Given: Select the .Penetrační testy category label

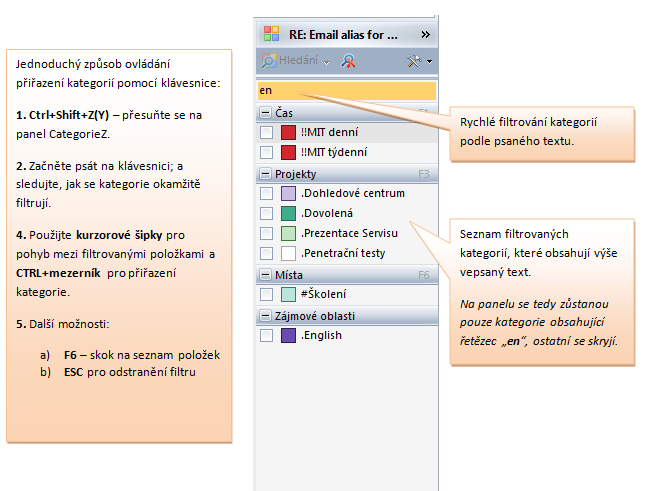Looking at the screenshot, I should click(343, 253).
